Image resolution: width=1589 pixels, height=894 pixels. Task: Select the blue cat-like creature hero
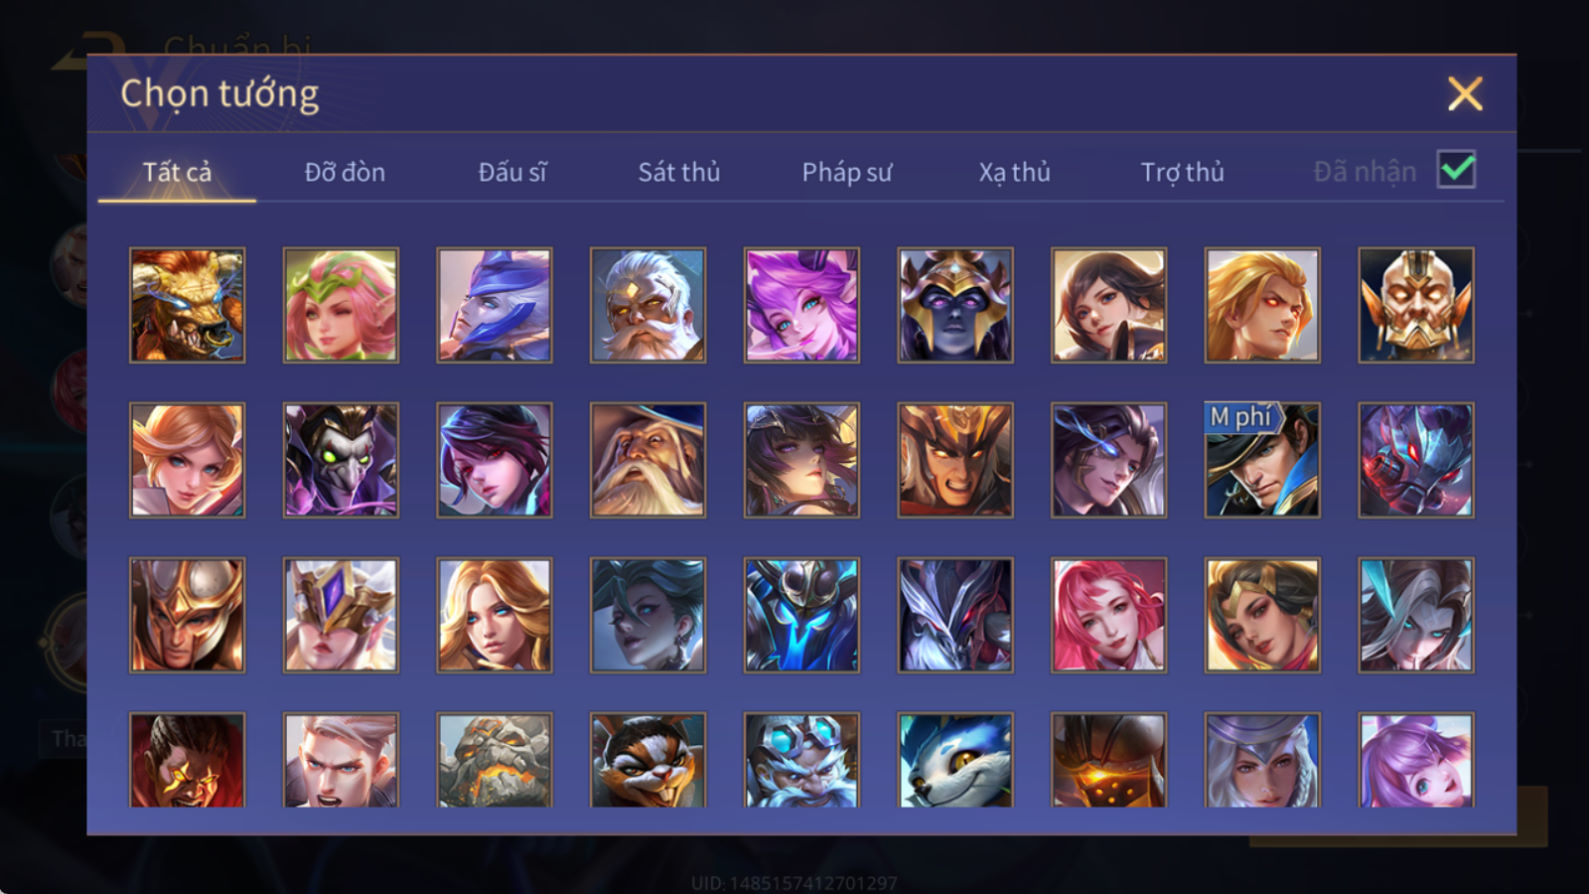(955, 760)
